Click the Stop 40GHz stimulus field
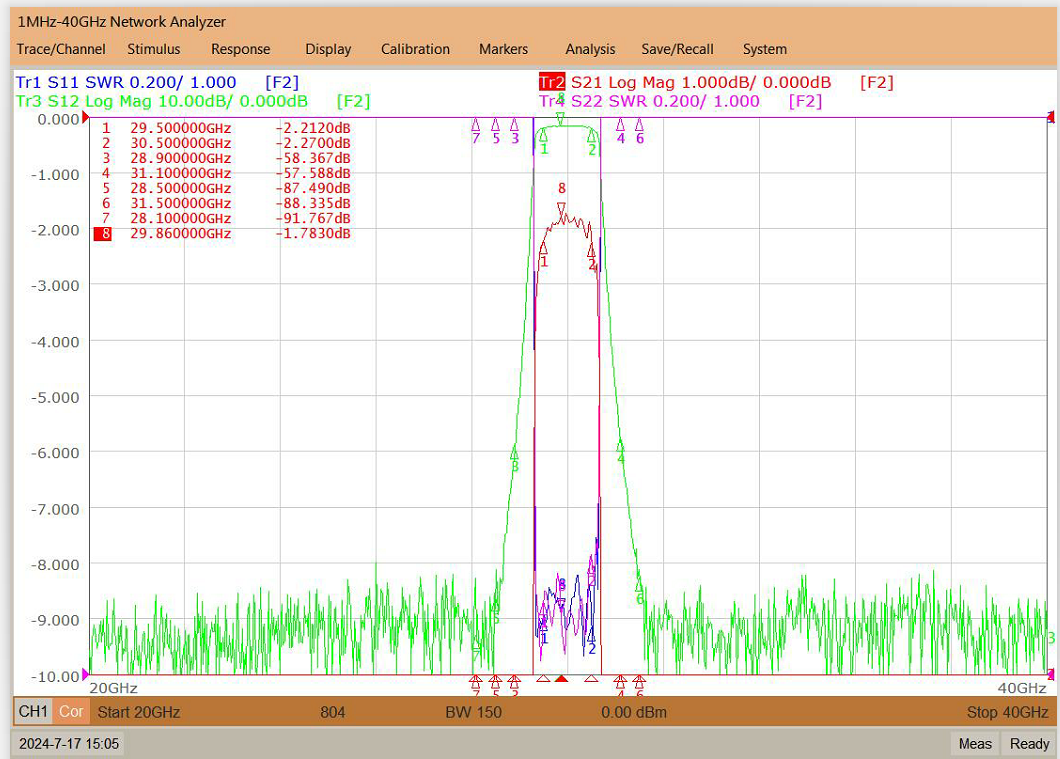This screenshot has width=1060, height=759. point(1007,712)
